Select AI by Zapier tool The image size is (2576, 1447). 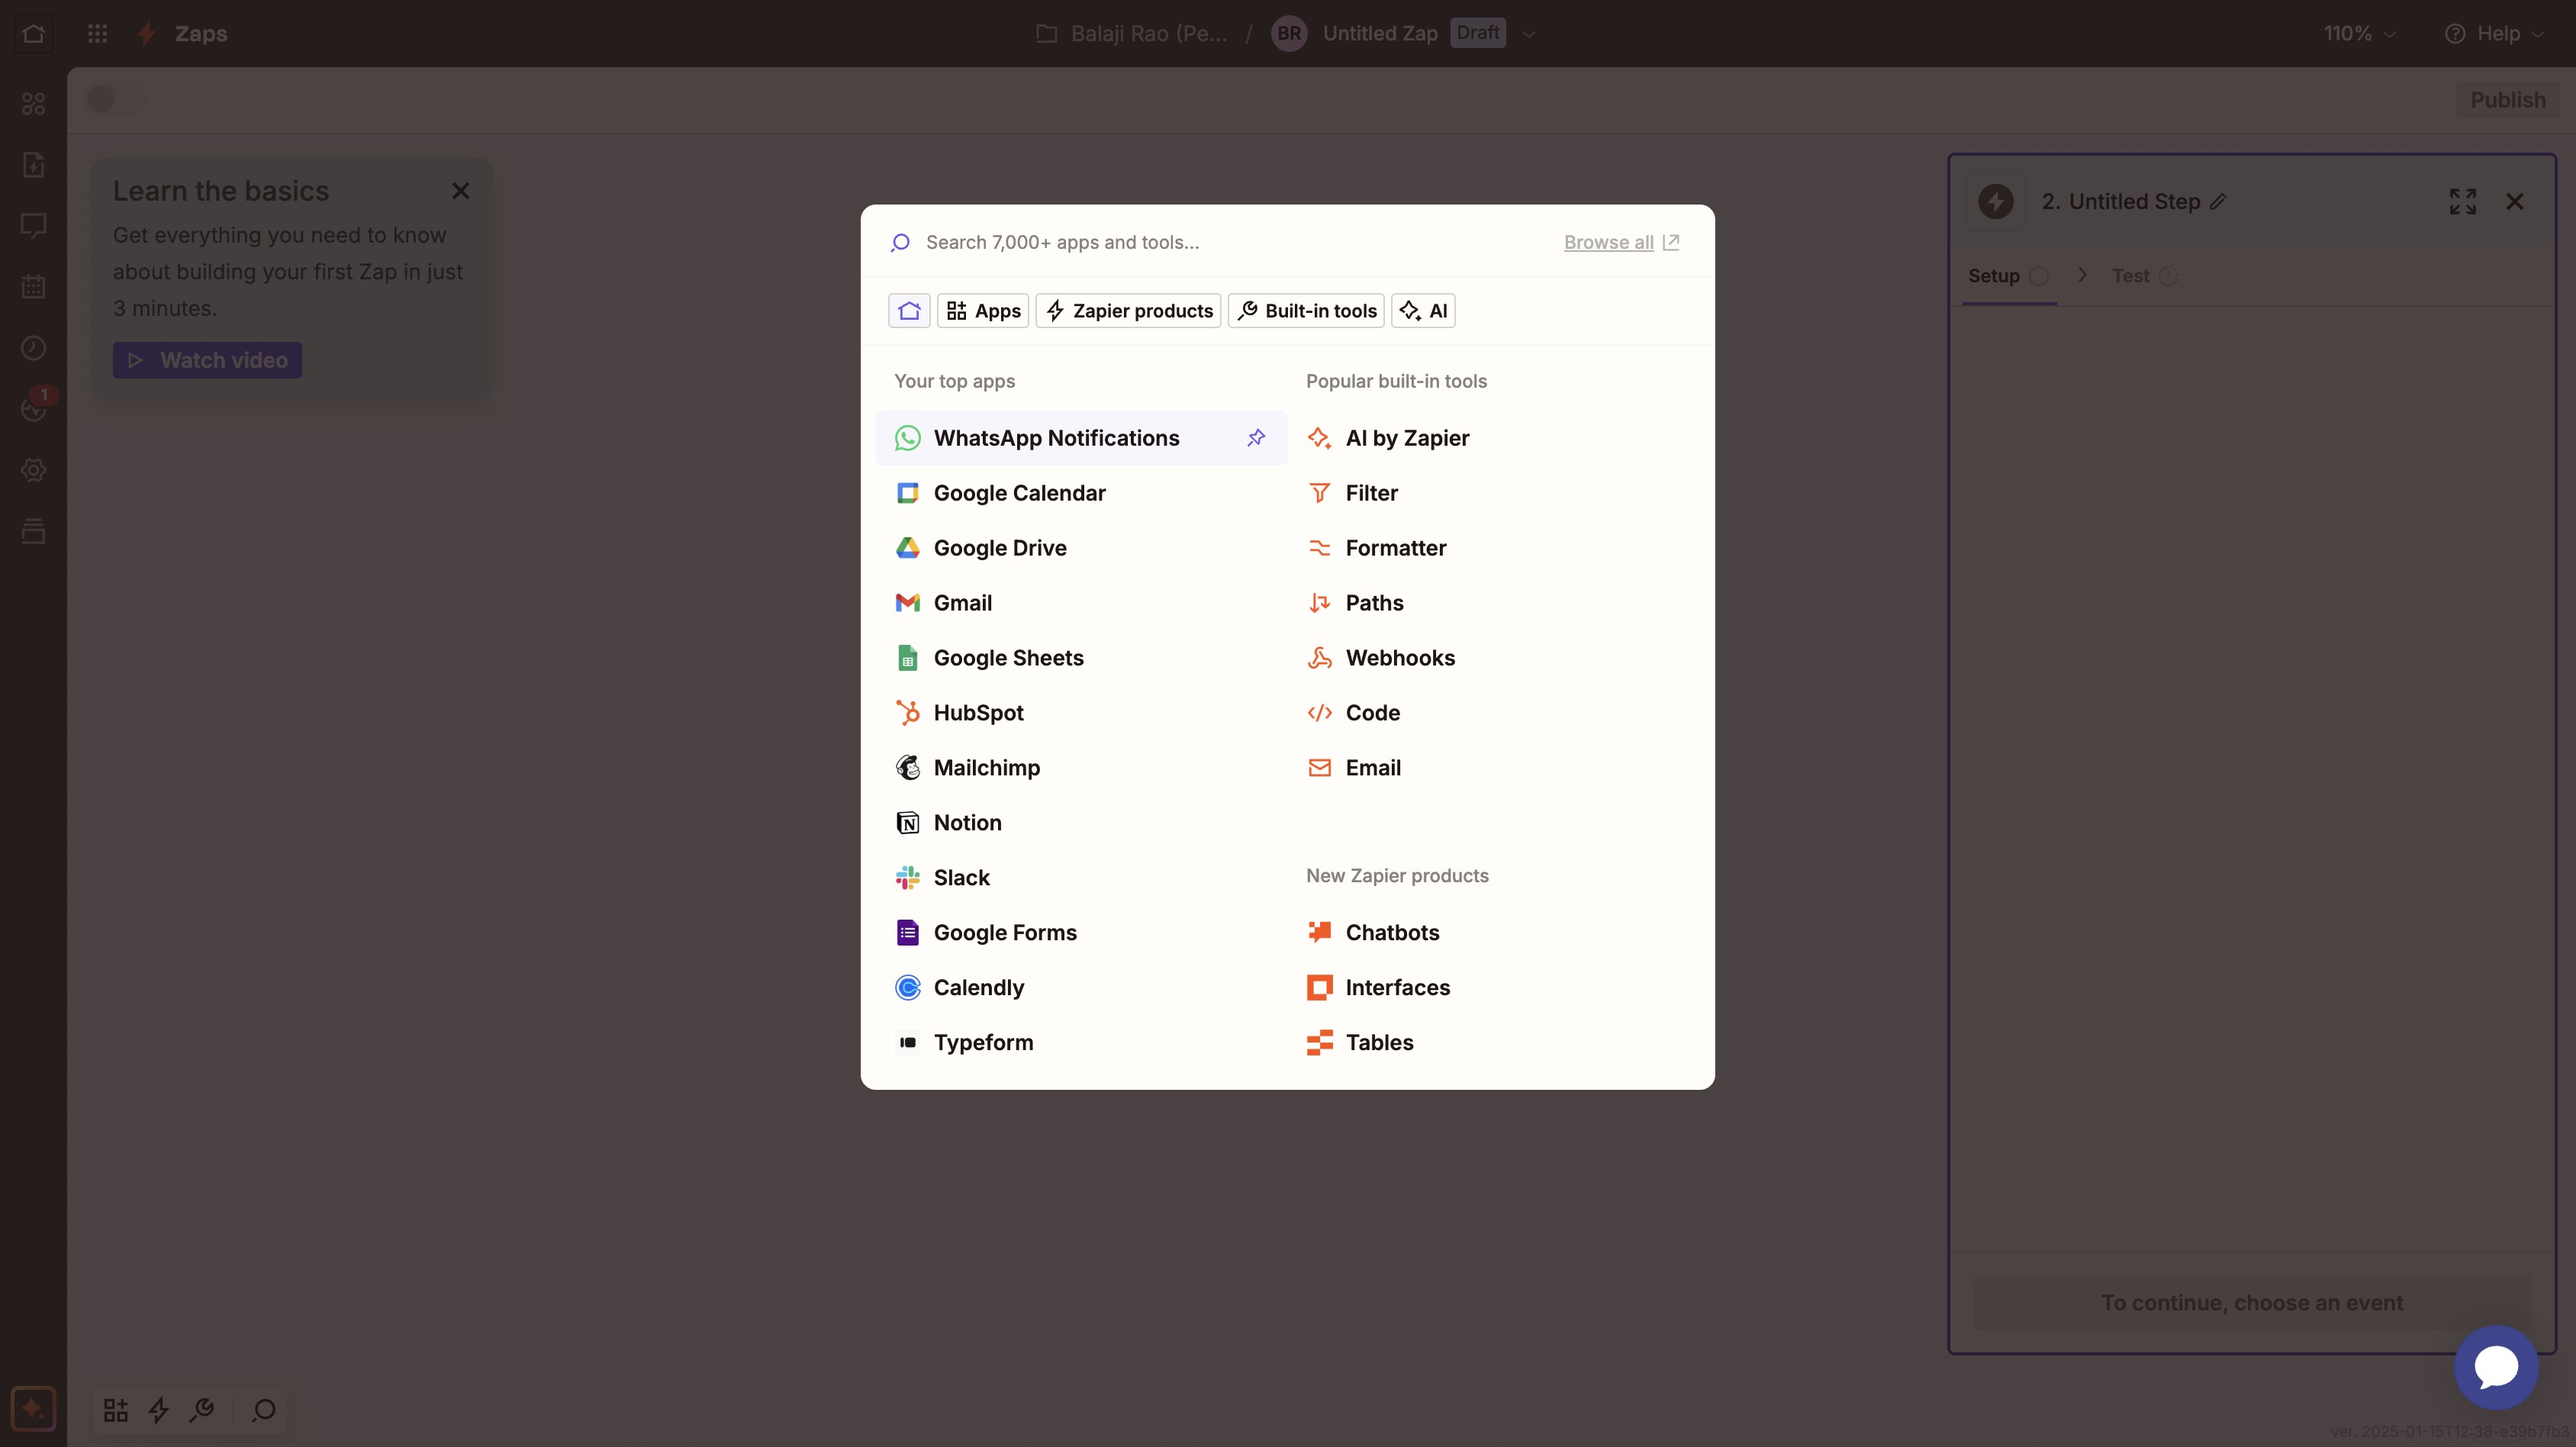pyautogui.click(x=1493, y=438)
